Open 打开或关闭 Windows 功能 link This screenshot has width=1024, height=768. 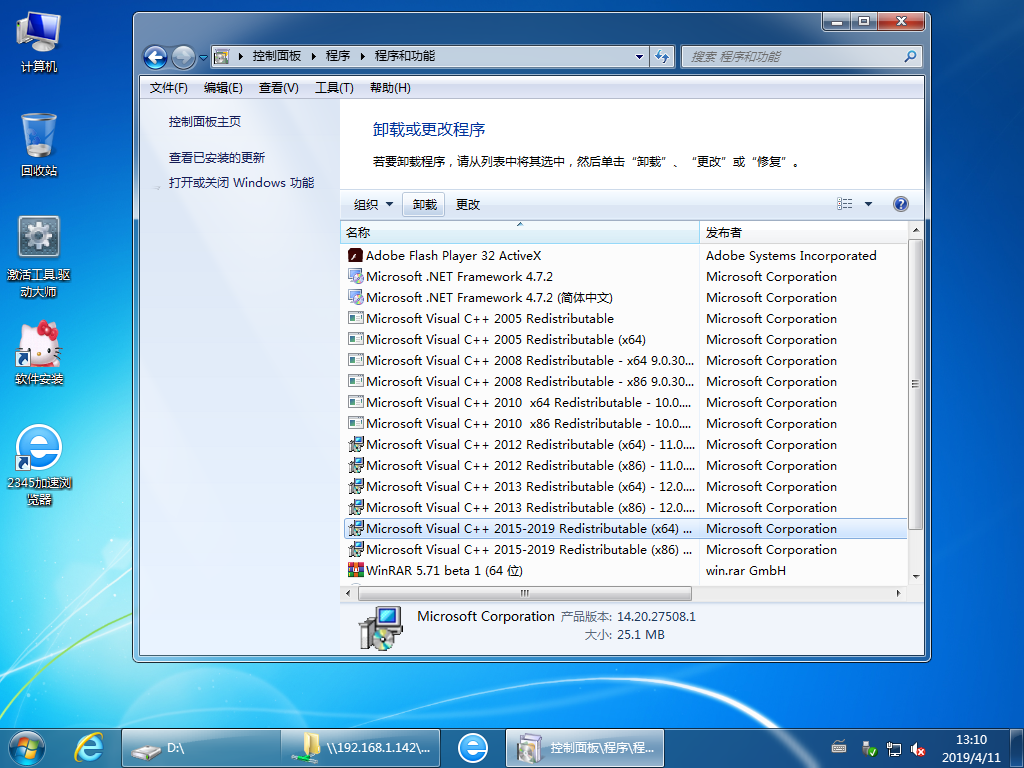coord(242,182)
